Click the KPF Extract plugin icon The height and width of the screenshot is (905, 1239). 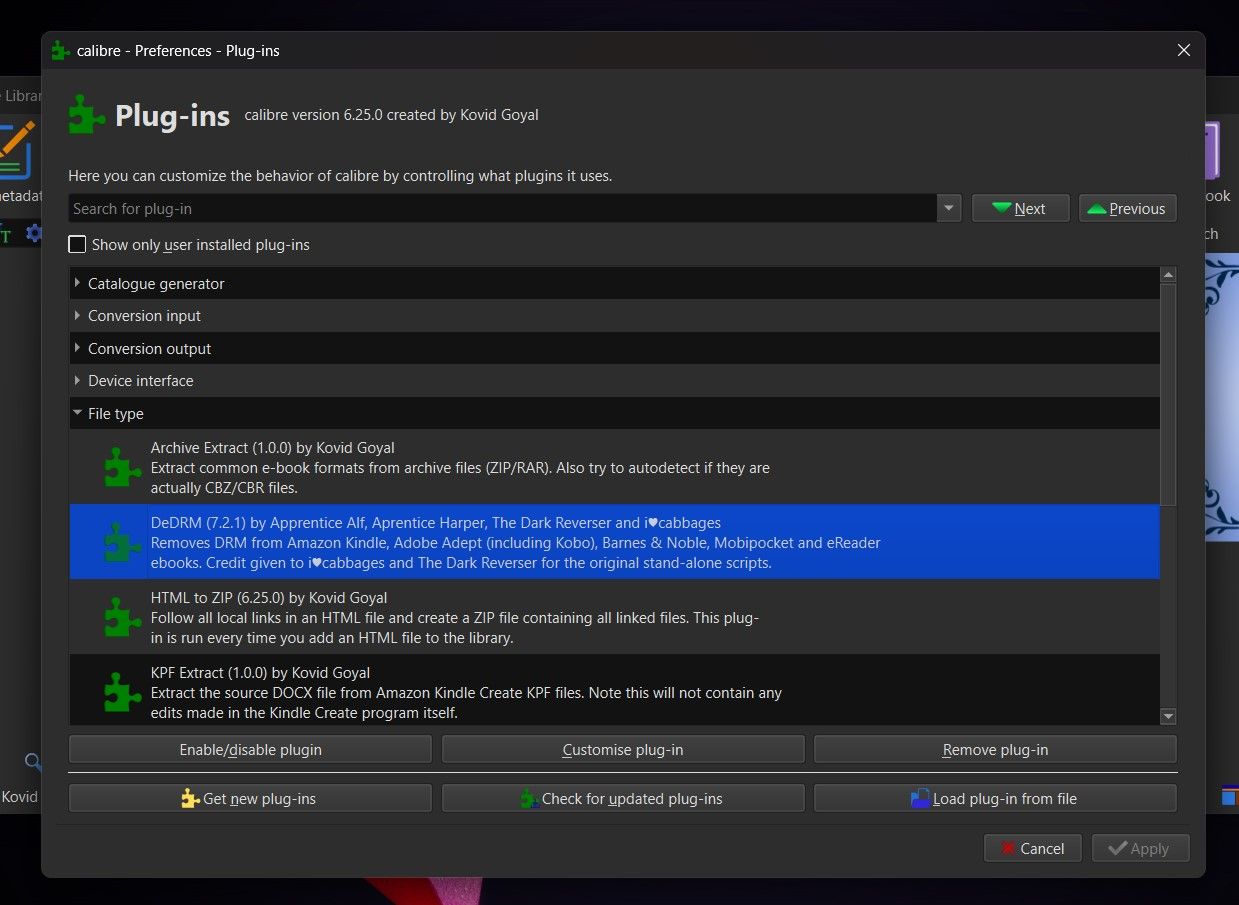coord(121,691)
